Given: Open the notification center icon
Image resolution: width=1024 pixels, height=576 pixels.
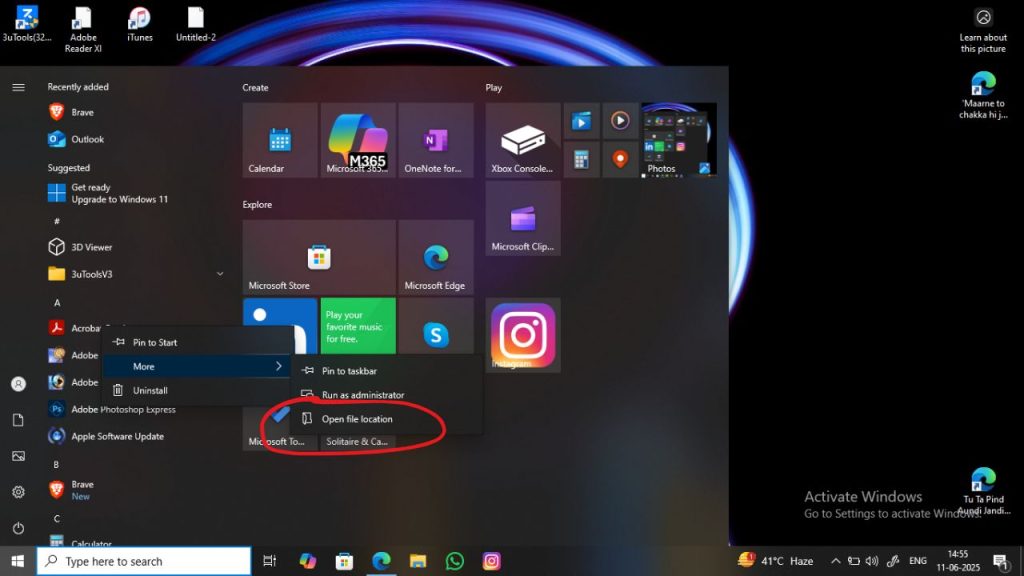Looking at the screenshot, I should pos(1000,561).
